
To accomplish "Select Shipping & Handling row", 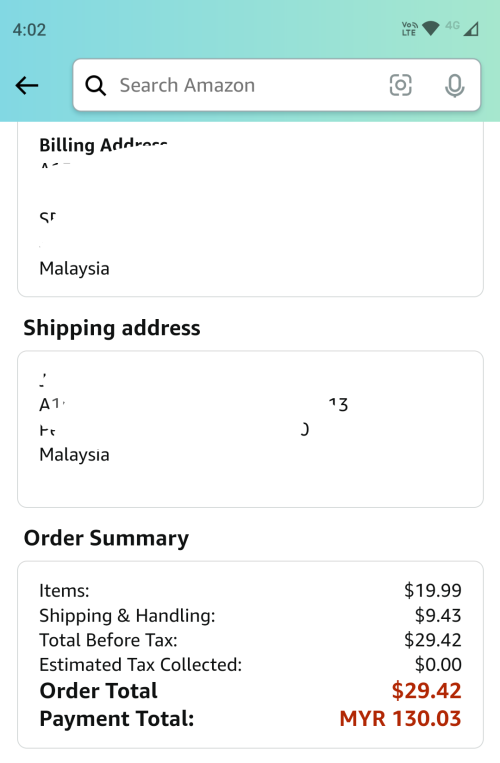I will (x=250, y=616).
